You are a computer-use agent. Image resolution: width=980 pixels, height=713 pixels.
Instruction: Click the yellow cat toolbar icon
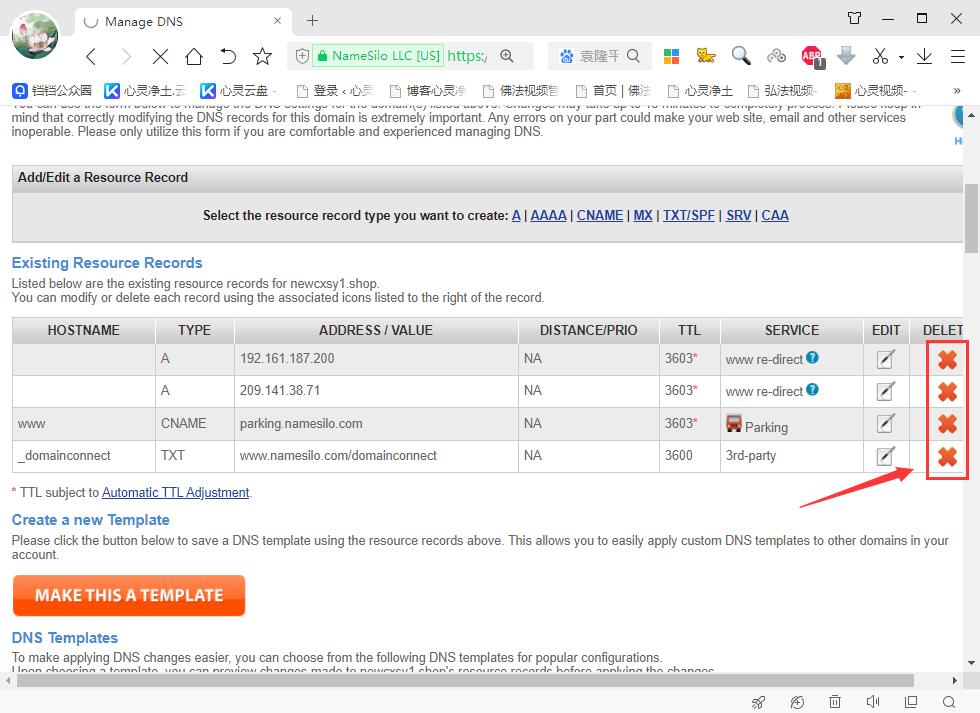706,56
